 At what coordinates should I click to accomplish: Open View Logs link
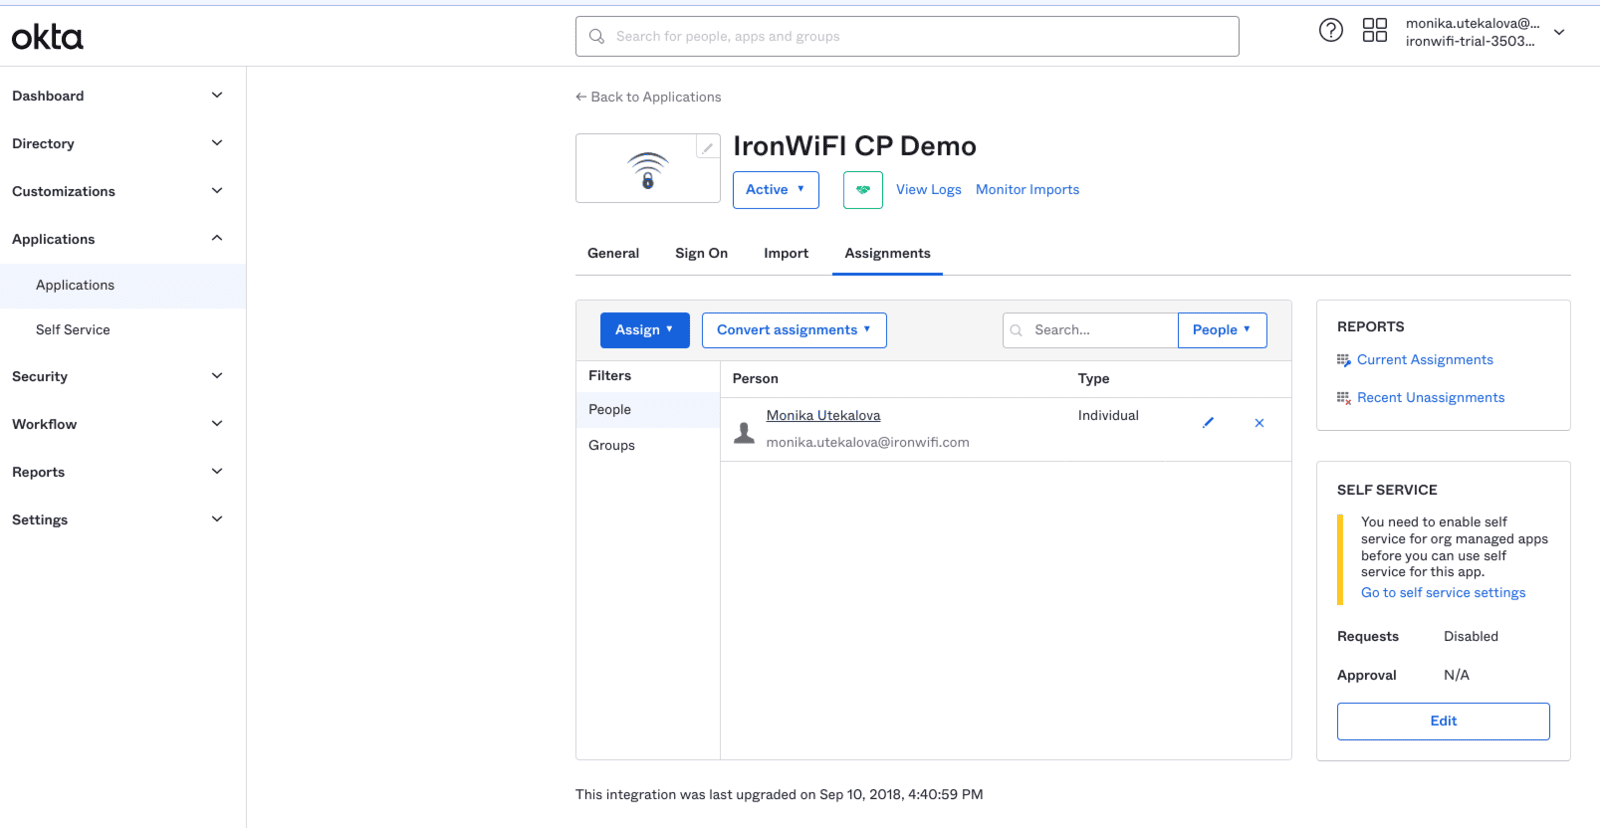[x=928, y=190]
